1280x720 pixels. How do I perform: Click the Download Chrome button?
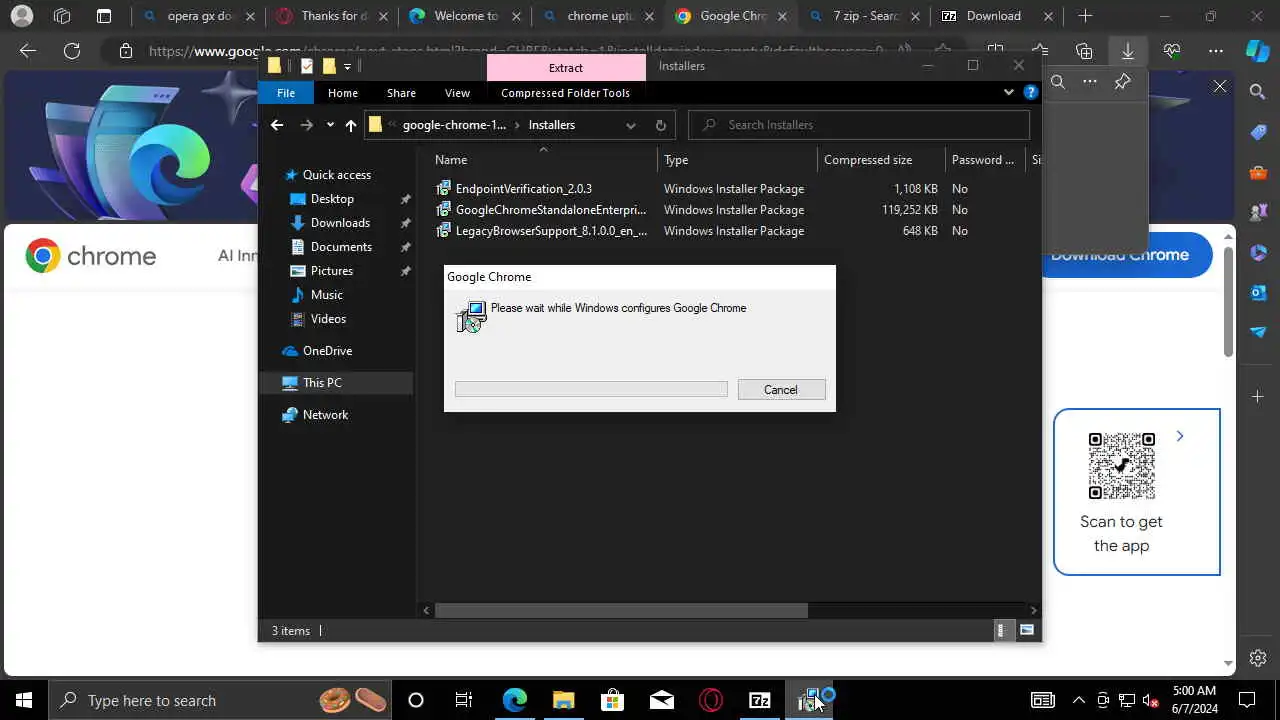tap(1120, 255)
